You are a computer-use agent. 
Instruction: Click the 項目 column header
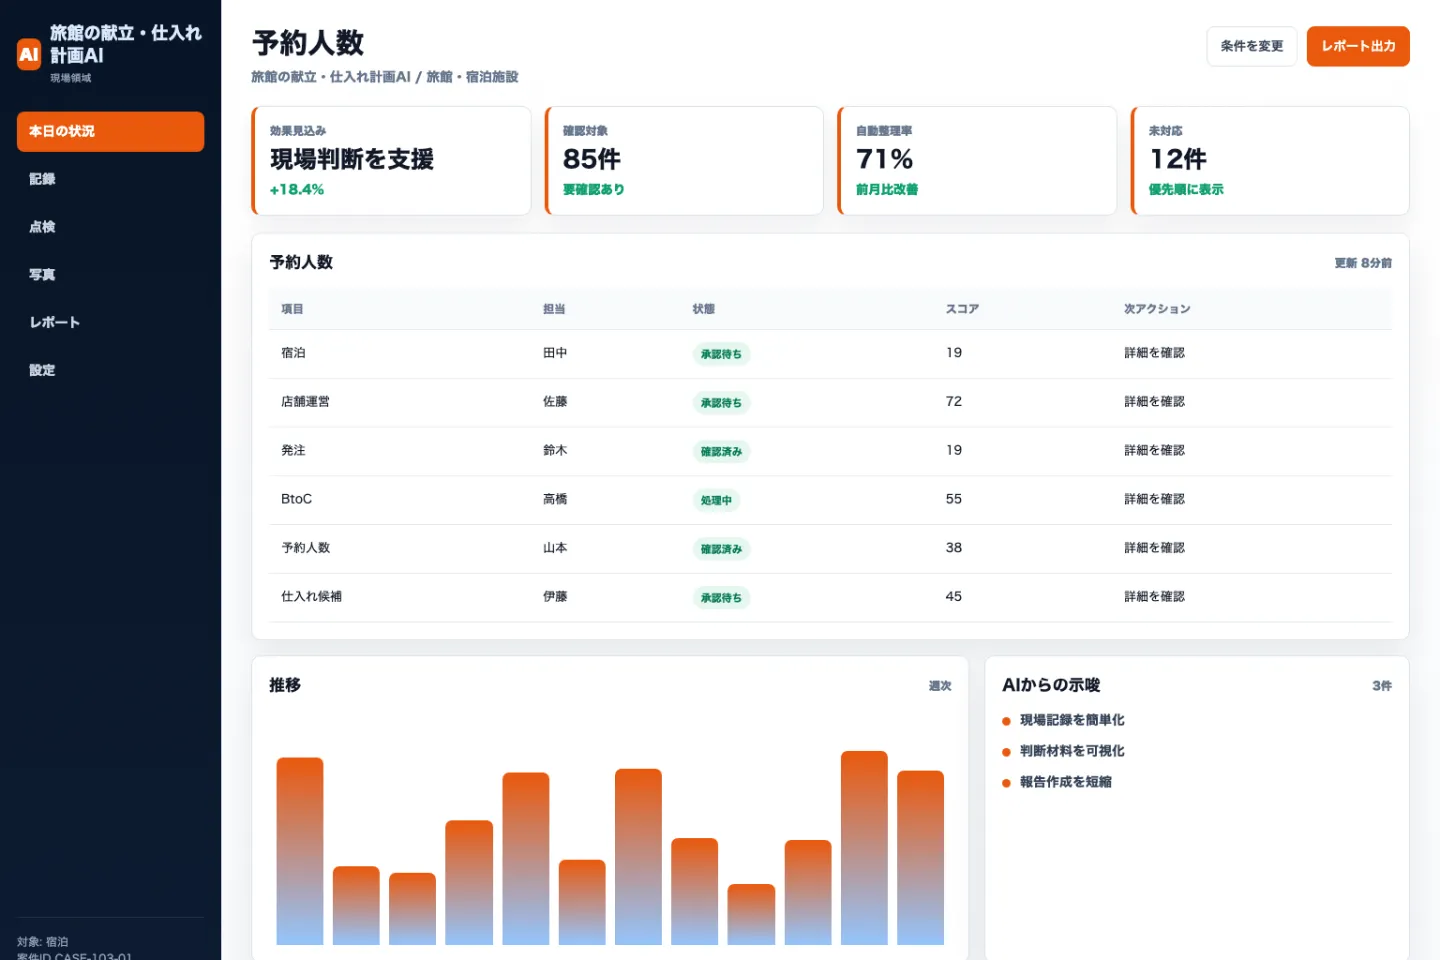[292, 309]
